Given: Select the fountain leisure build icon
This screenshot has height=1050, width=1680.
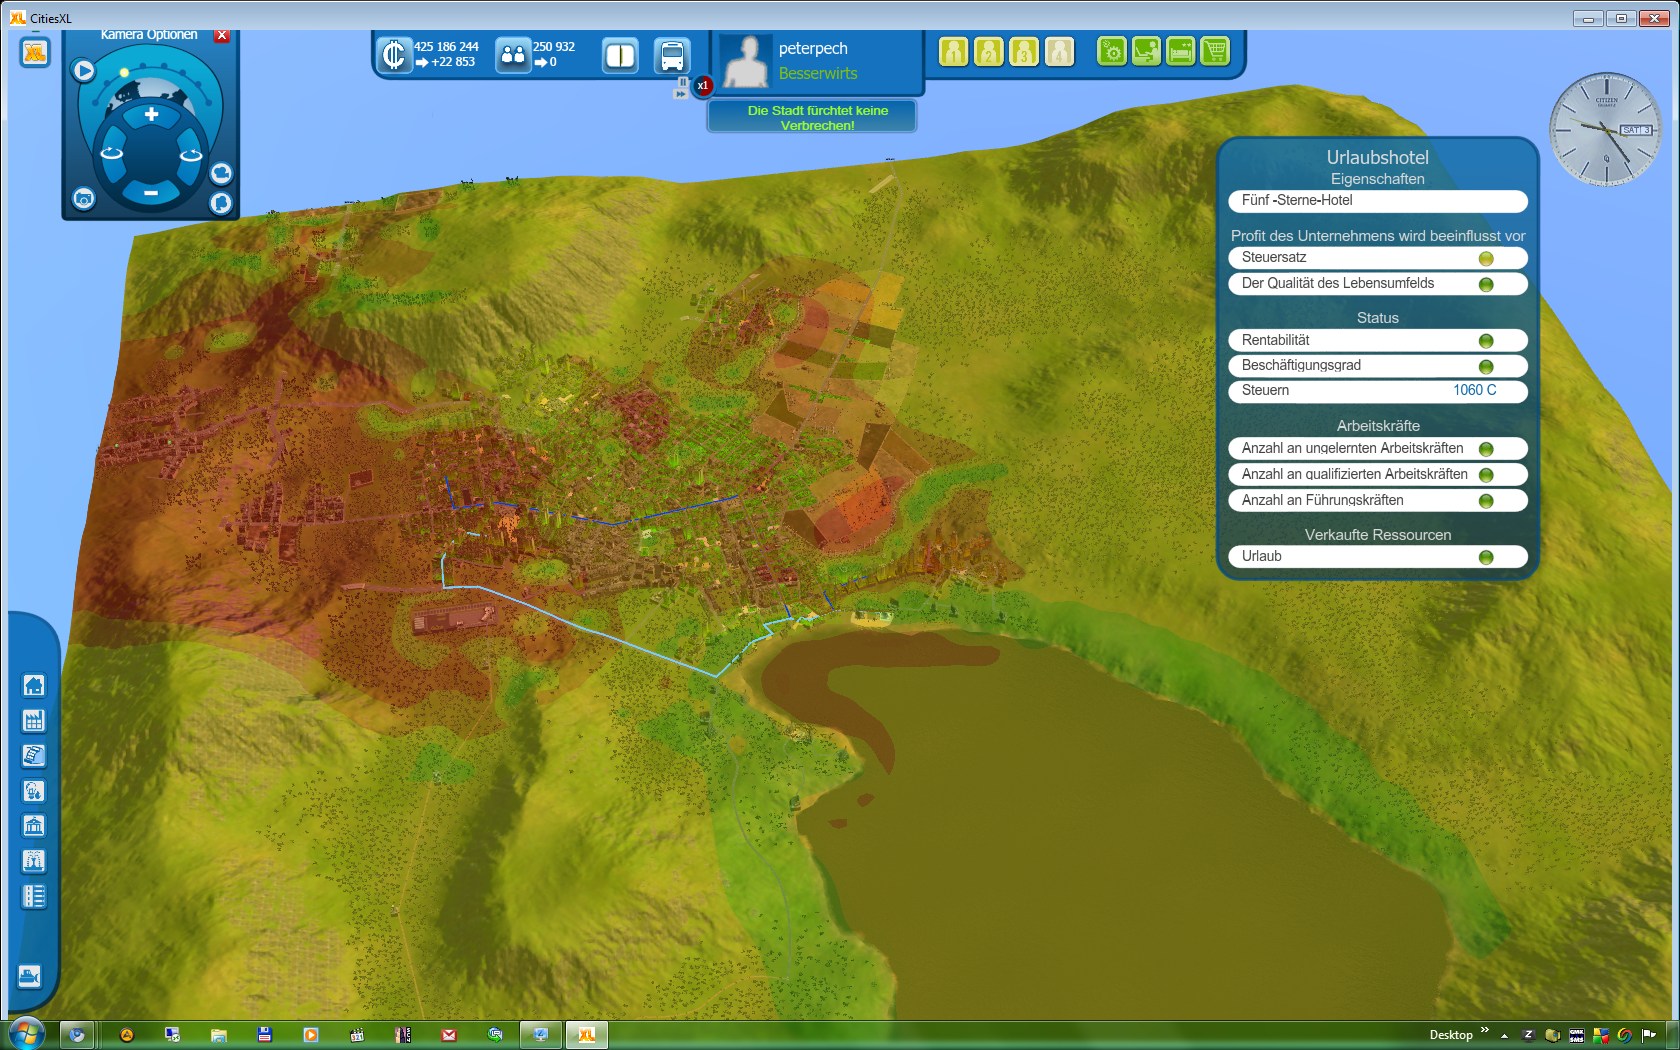Looking at the screenshot, I should click(33, 861).
